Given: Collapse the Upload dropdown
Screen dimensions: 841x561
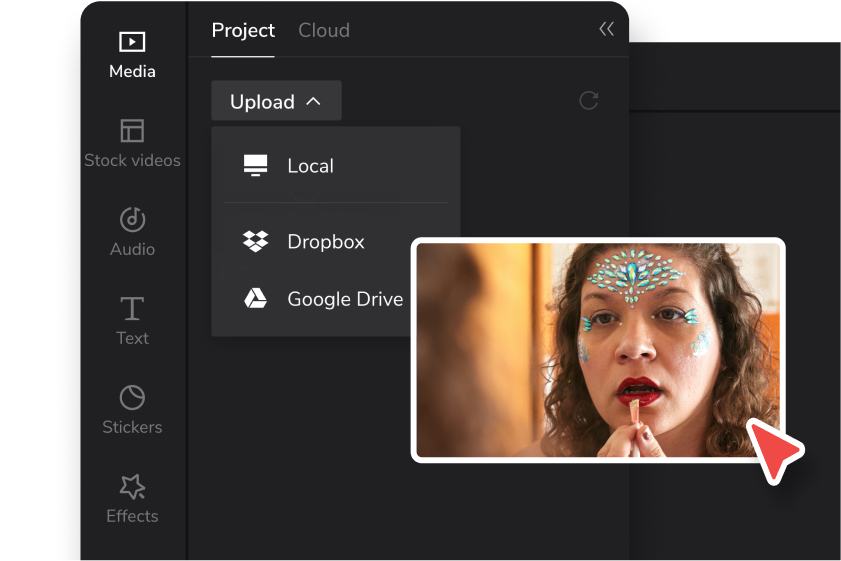Looking at the screenshot, I should pyautogui.click(x=276, y=101).
